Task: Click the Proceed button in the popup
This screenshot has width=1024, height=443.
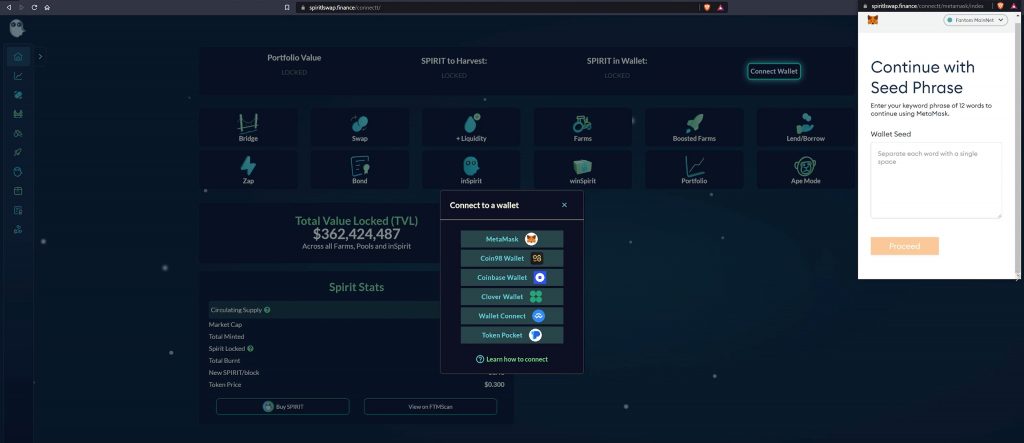Action: coord(904,246)
